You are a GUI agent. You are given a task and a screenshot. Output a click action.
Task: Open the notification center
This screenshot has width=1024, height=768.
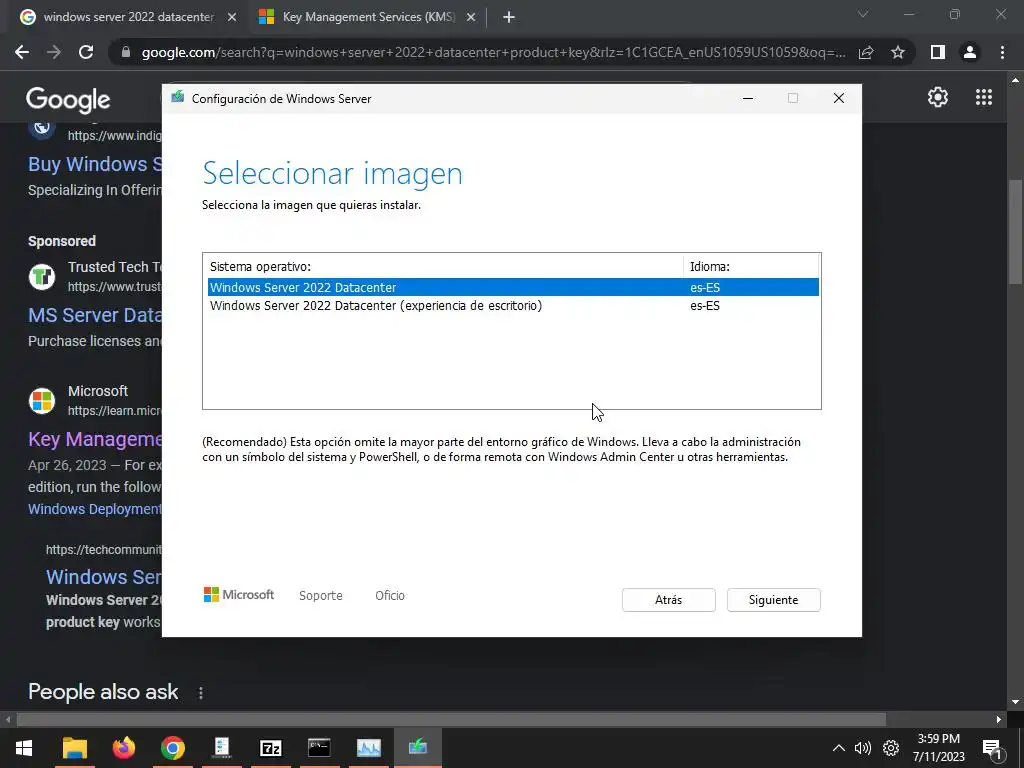coord(991,748)
